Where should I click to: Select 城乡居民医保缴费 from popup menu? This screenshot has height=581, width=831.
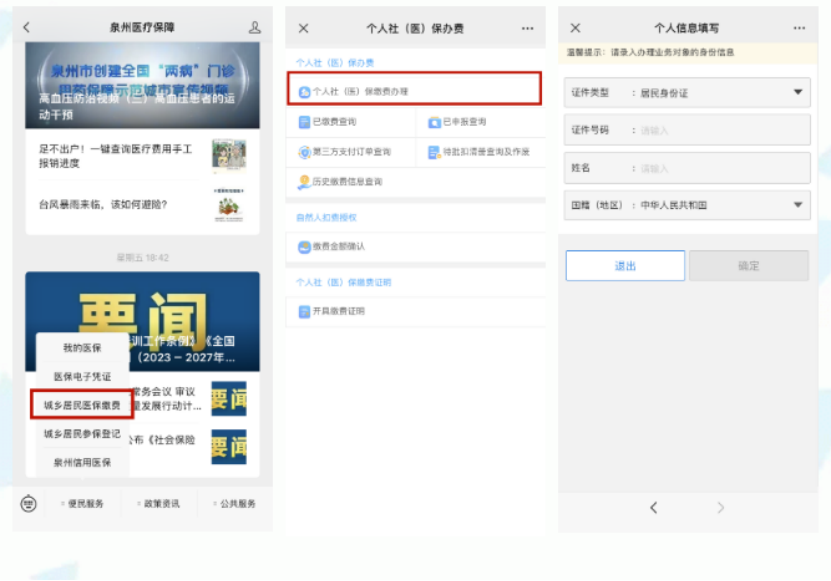[82, 406]
